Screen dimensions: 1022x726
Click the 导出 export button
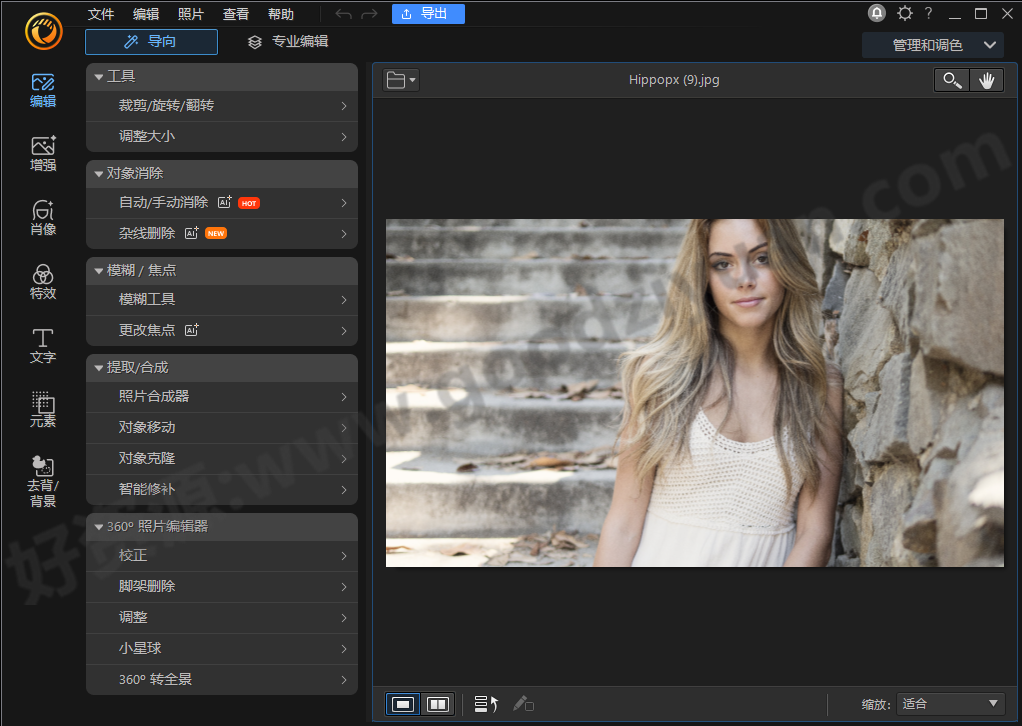(428, 14)
